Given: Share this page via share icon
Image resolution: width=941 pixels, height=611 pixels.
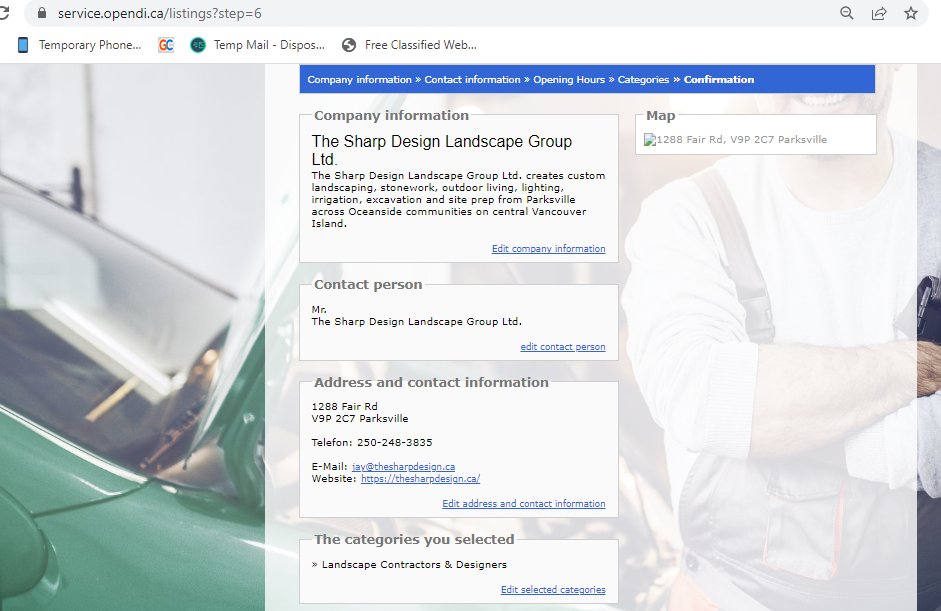Looking at the screenshot, I should [x=879, y=13].
